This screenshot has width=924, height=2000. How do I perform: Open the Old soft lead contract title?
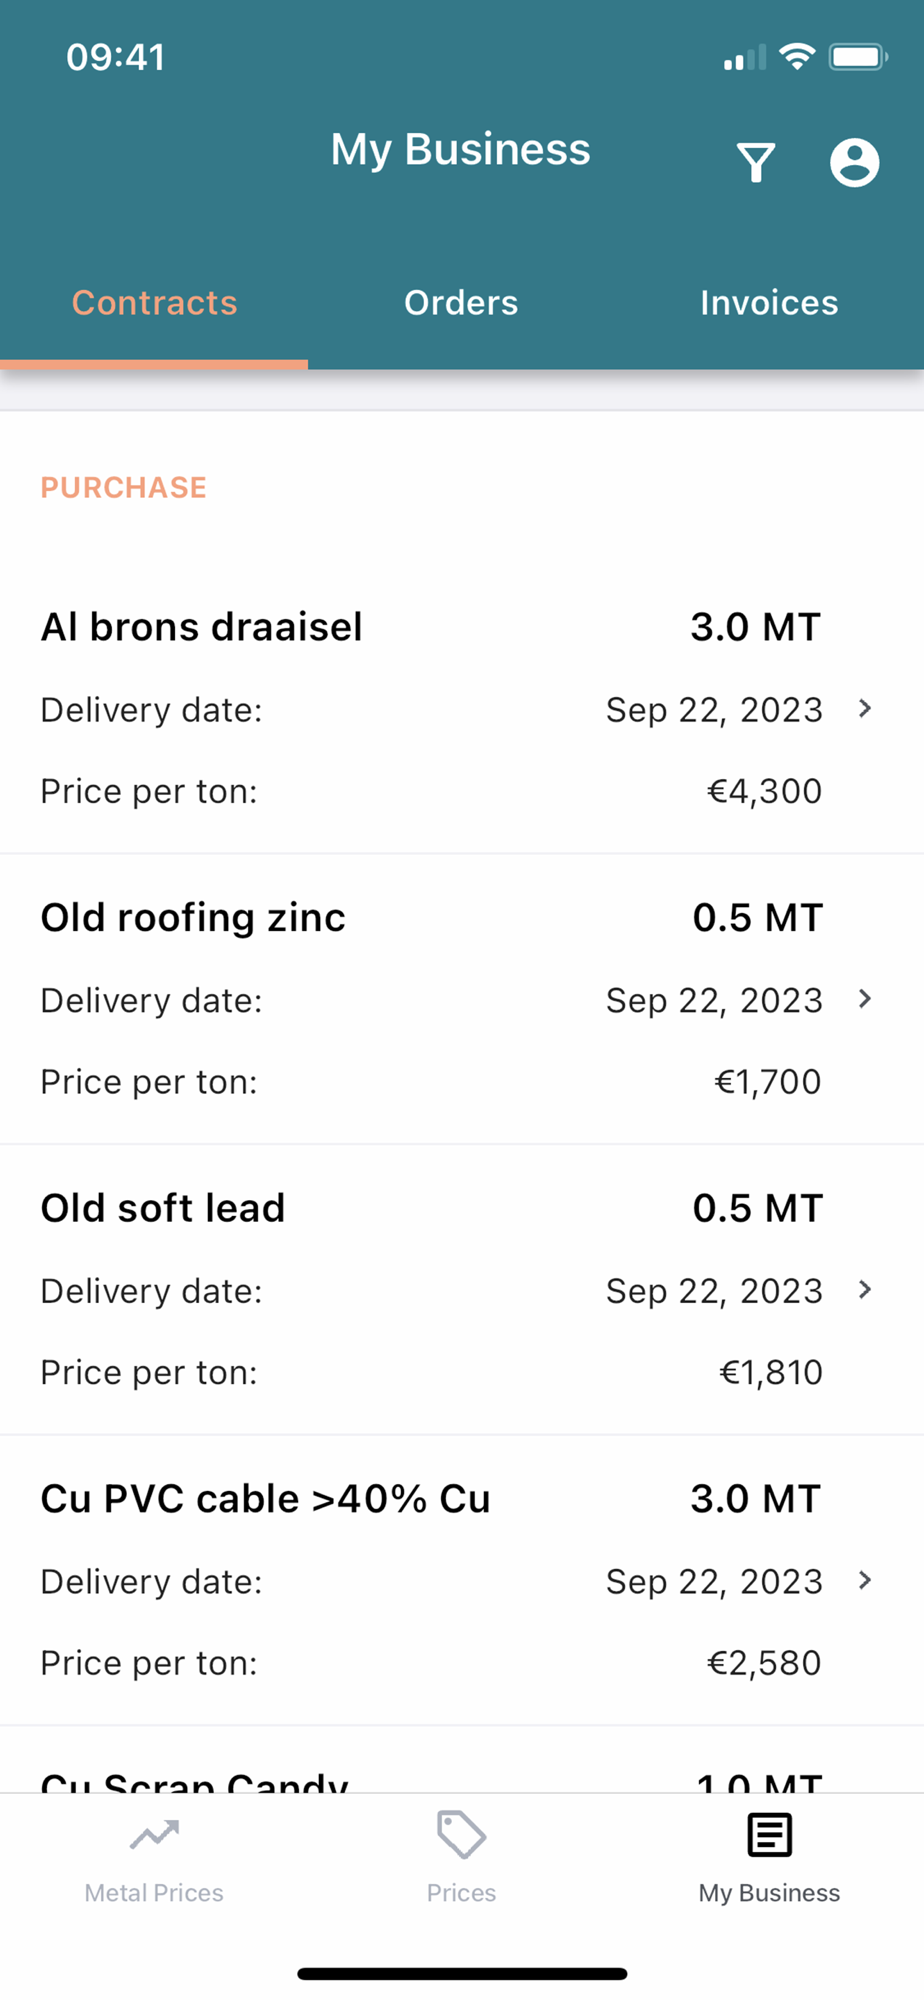(x=163, y=1208)
